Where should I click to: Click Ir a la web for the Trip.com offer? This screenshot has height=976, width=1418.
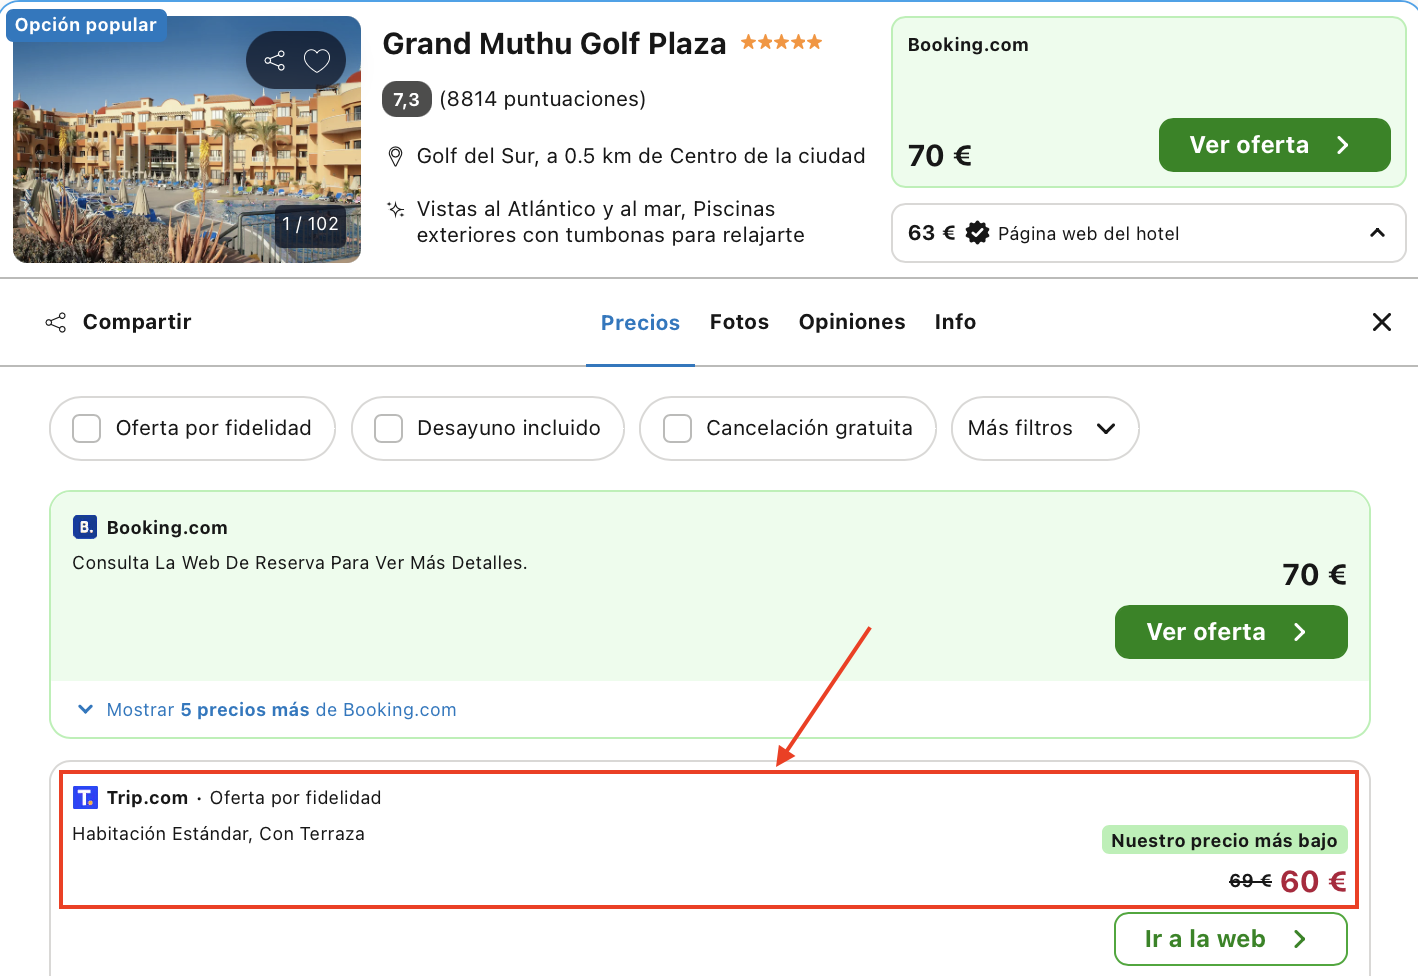(x=1230, y=938)
